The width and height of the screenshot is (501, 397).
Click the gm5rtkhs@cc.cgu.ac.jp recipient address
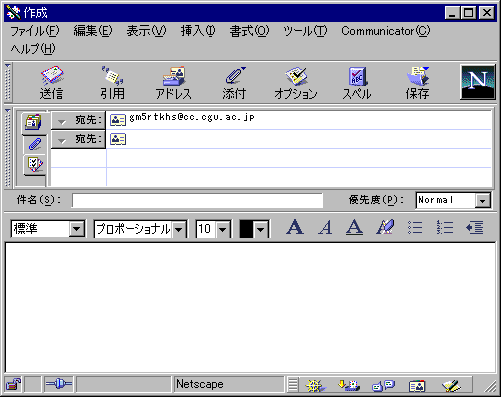(x=192, y=117)
